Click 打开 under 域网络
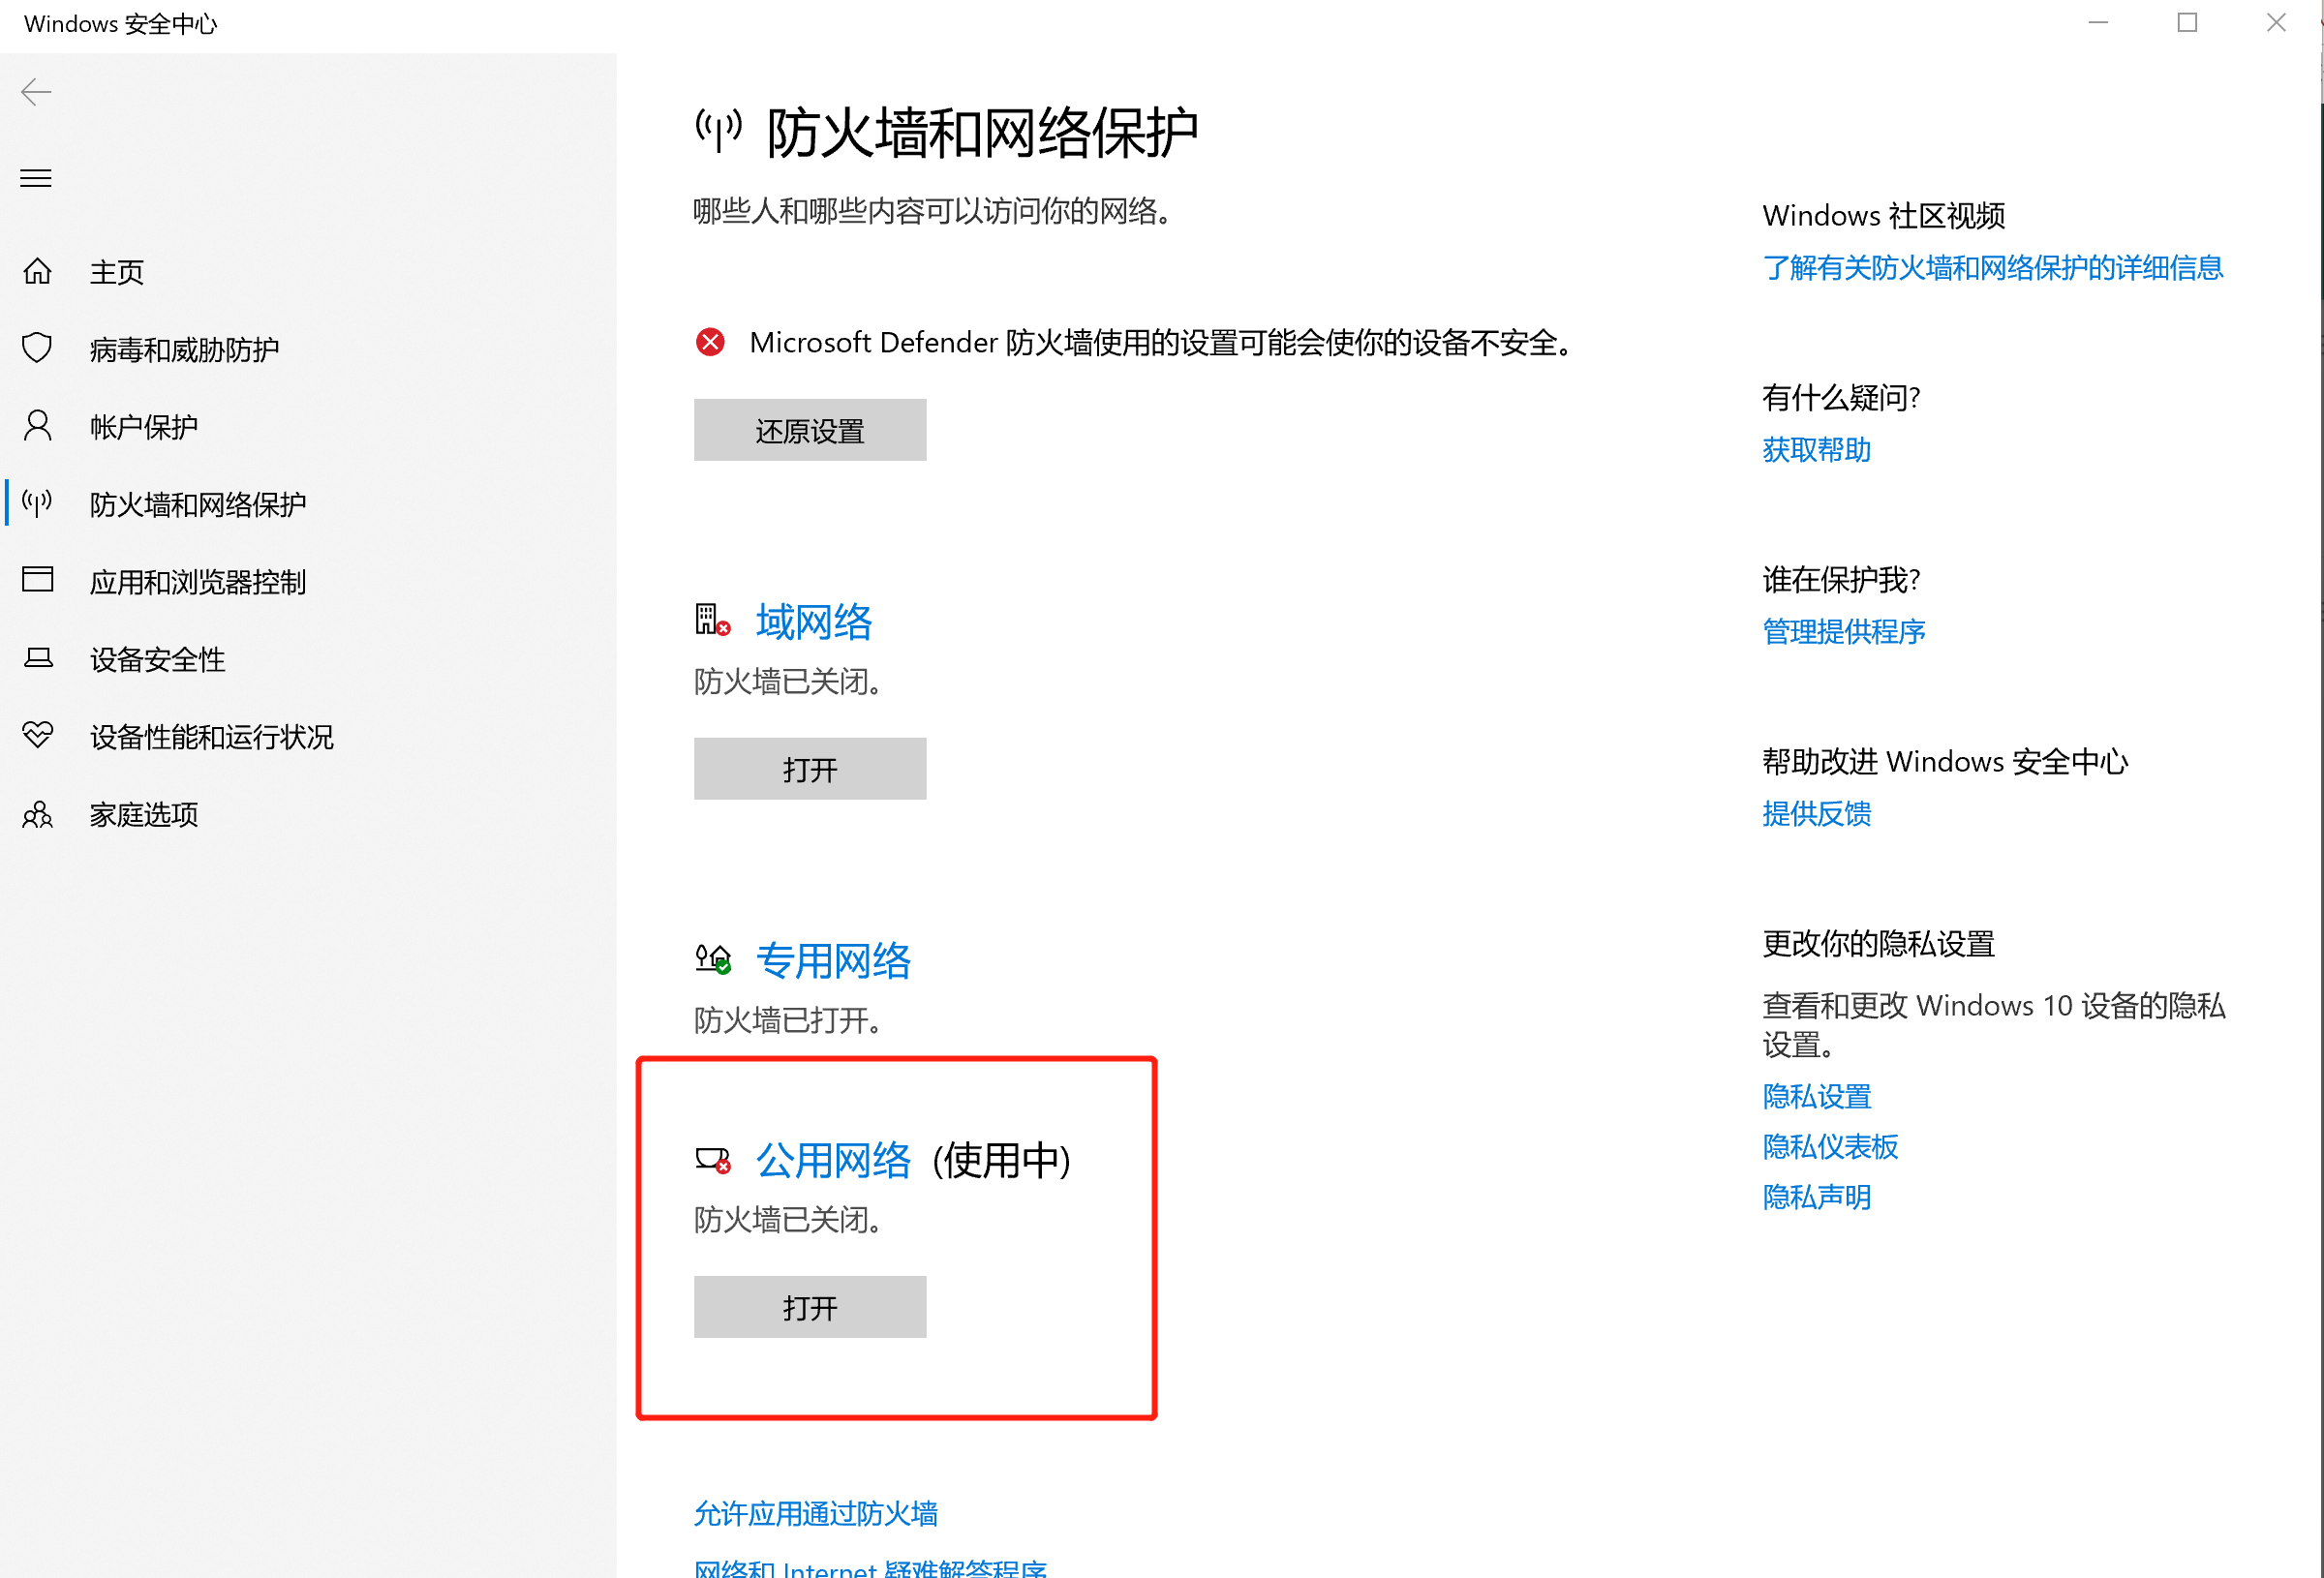 [810, 769]
